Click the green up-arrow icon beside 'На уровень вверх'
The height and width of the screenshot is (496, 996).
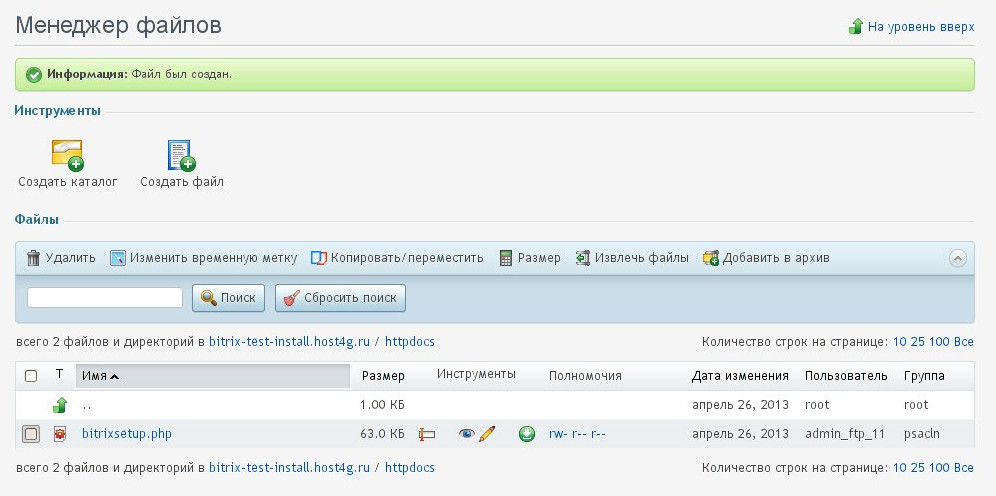point(856,27)
